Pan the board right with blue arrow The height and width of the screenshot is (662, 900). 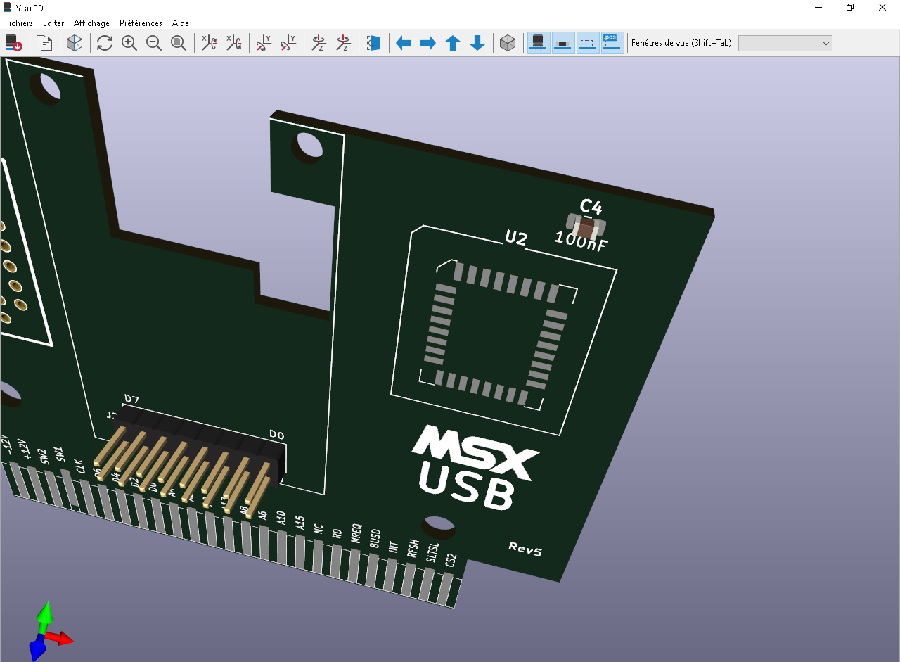coord(428,43)
